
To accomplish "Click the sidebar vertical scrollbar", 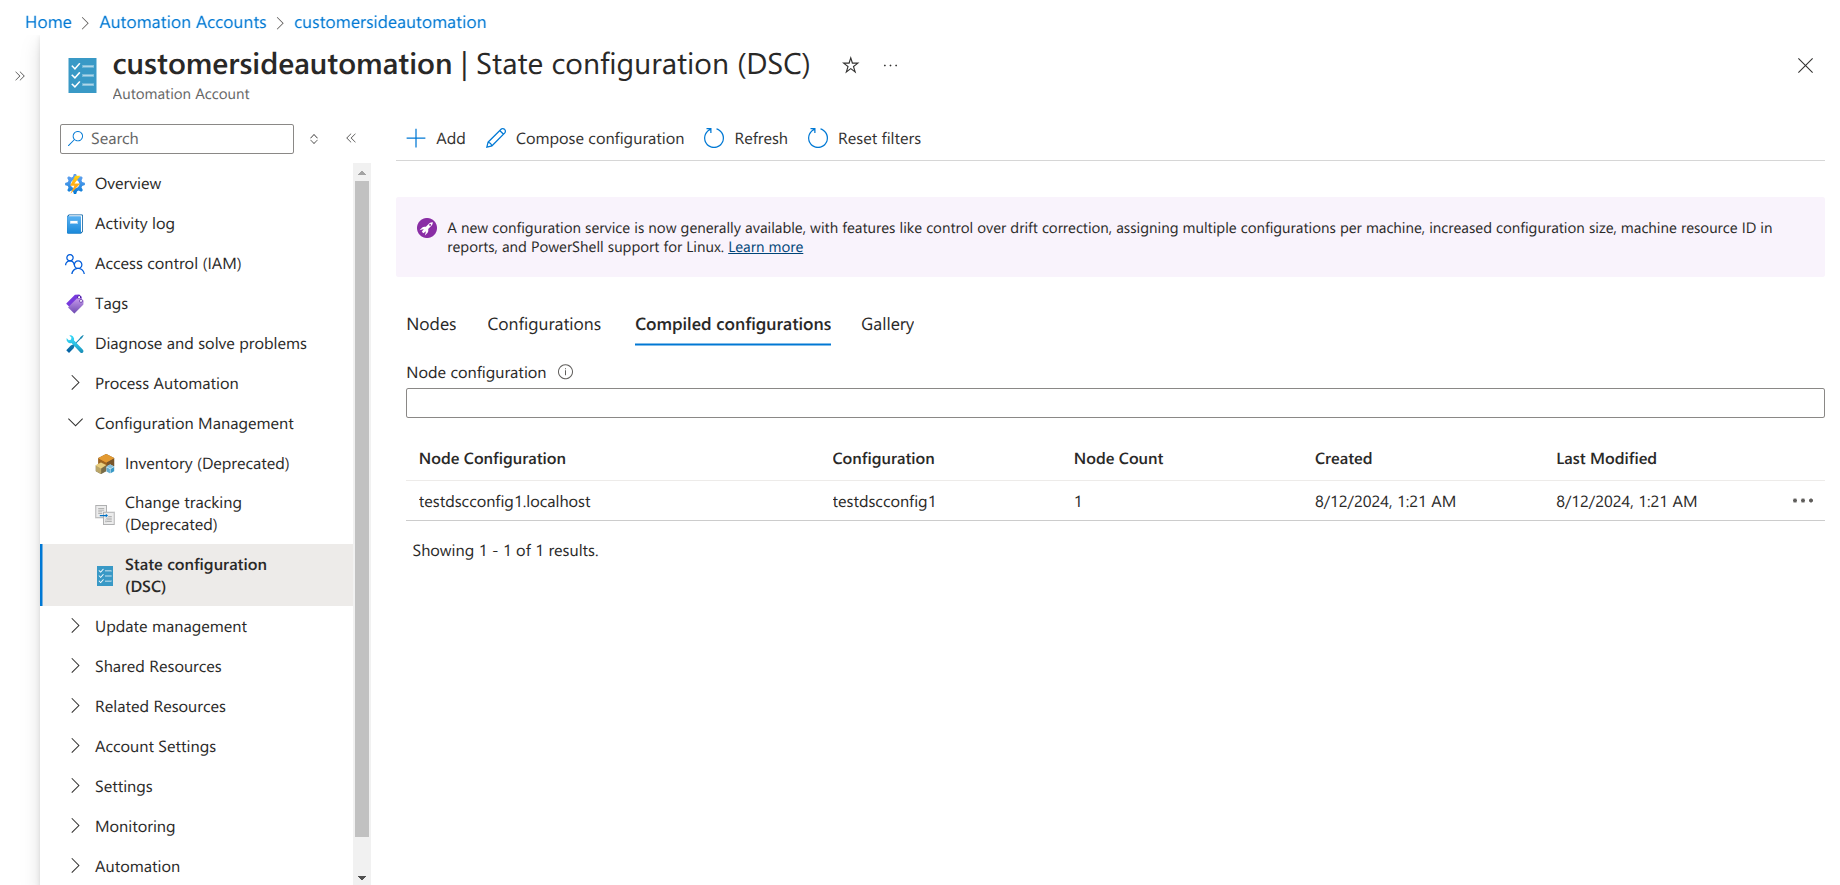I will click(362, 508).
